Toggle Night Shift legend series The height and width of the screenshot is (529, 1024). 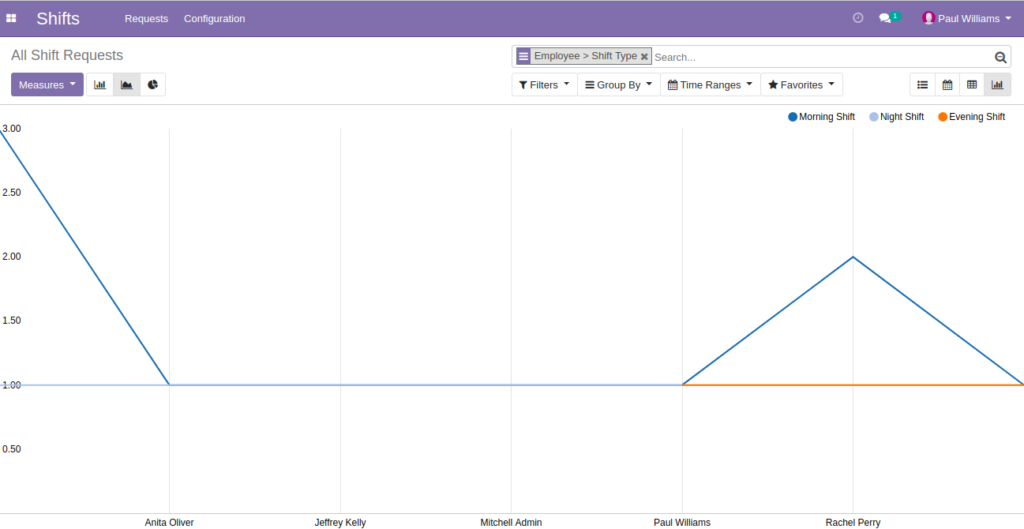pos(897,117)
